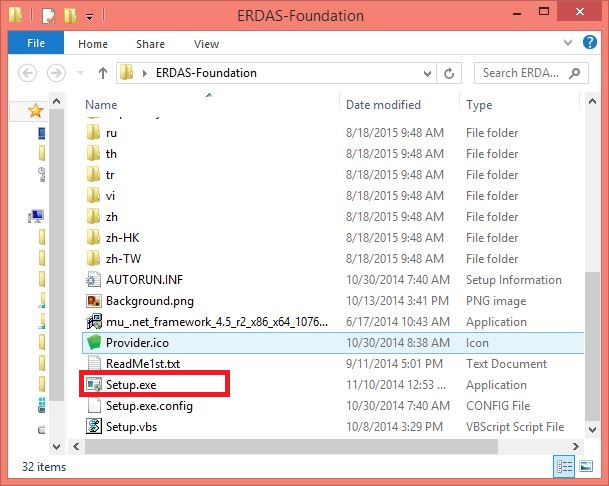Click 9/11/2014 5:01 PM date cell

394,364
